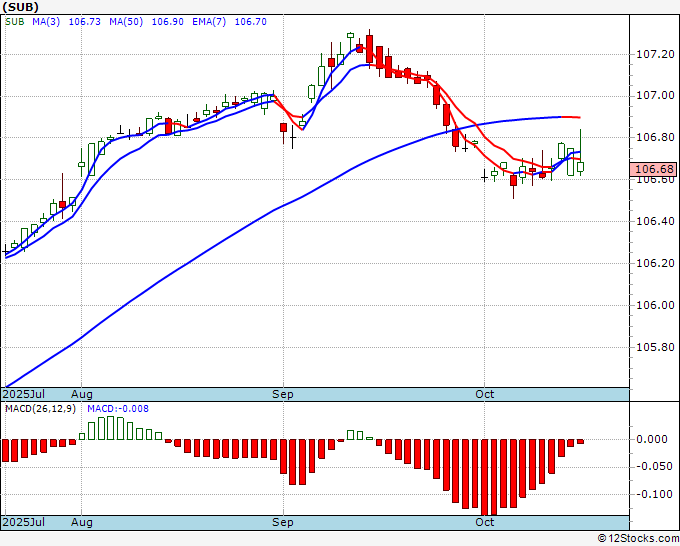Click the current price tag 106.68
The height and width of the screenshot is (546, 680).
pyautogui.click(x=653, y=170)
